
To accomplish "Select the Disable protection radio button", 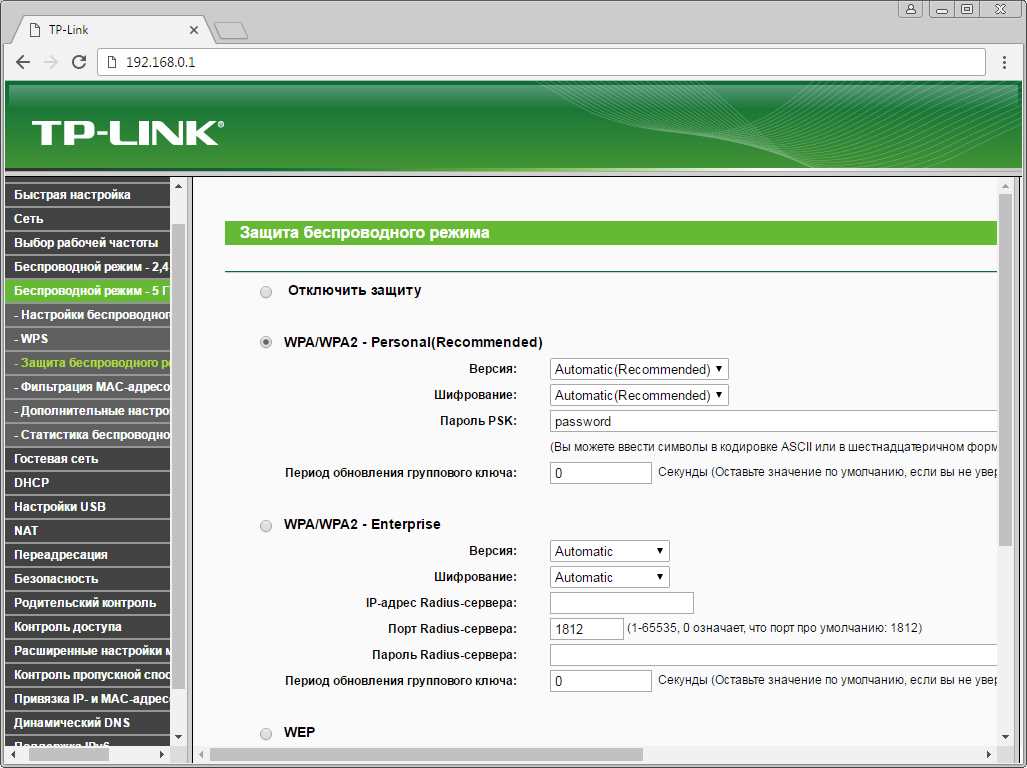I will click(x=266, y=291).
